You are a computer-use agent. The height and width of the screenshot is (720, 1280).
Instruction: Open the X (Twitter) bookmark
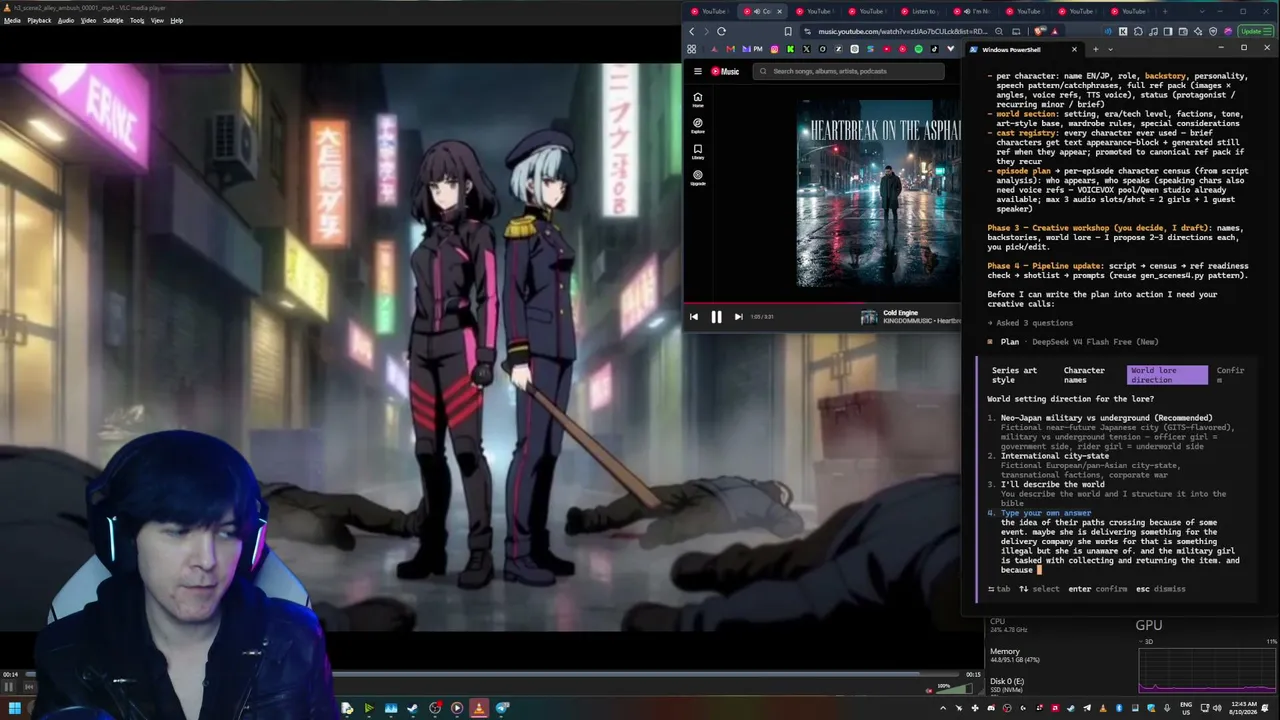click(x=806, y=49)
